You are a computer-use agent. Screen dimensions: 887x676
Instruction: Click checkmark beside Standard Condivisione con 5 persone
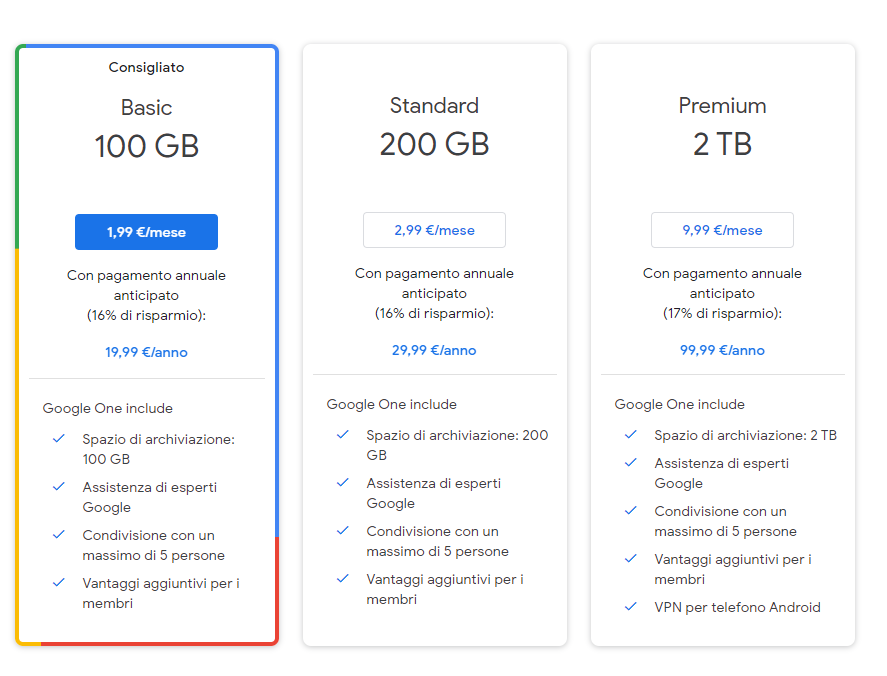[343, 530]
